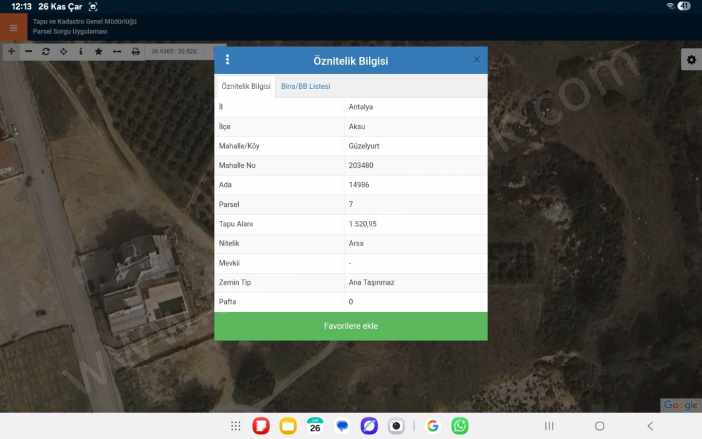702x439 pixels.
Task: Click the Zemin Tip label
Action: click(x=235, y=282)
